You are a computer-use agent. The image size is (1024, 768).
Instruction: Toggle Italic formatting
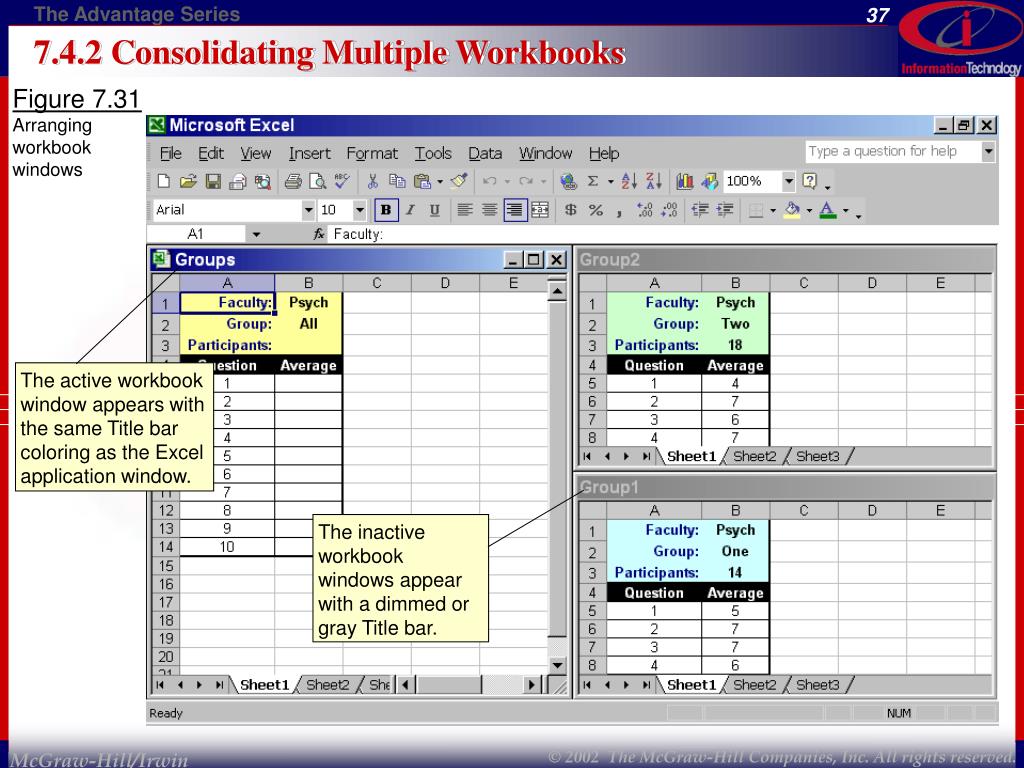[x=410, y=210]
